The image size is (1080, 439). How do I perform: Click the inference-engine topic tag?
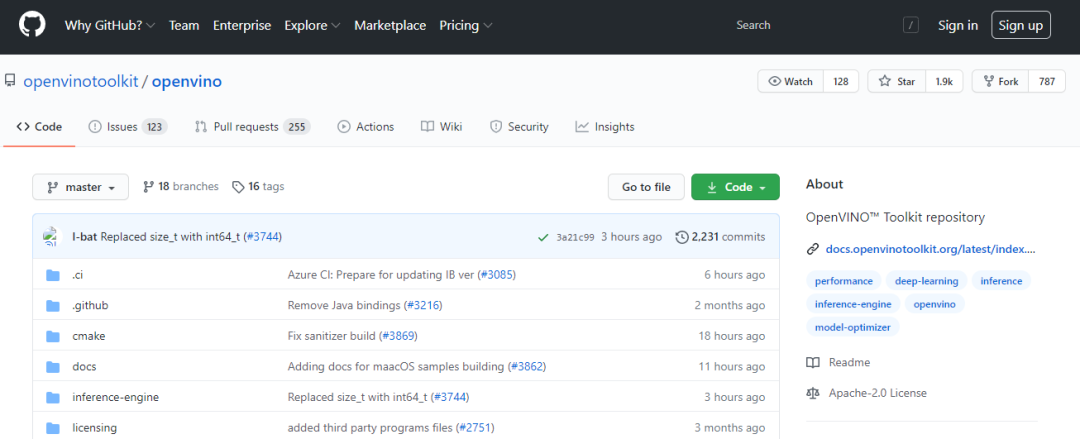click(853, 304)
